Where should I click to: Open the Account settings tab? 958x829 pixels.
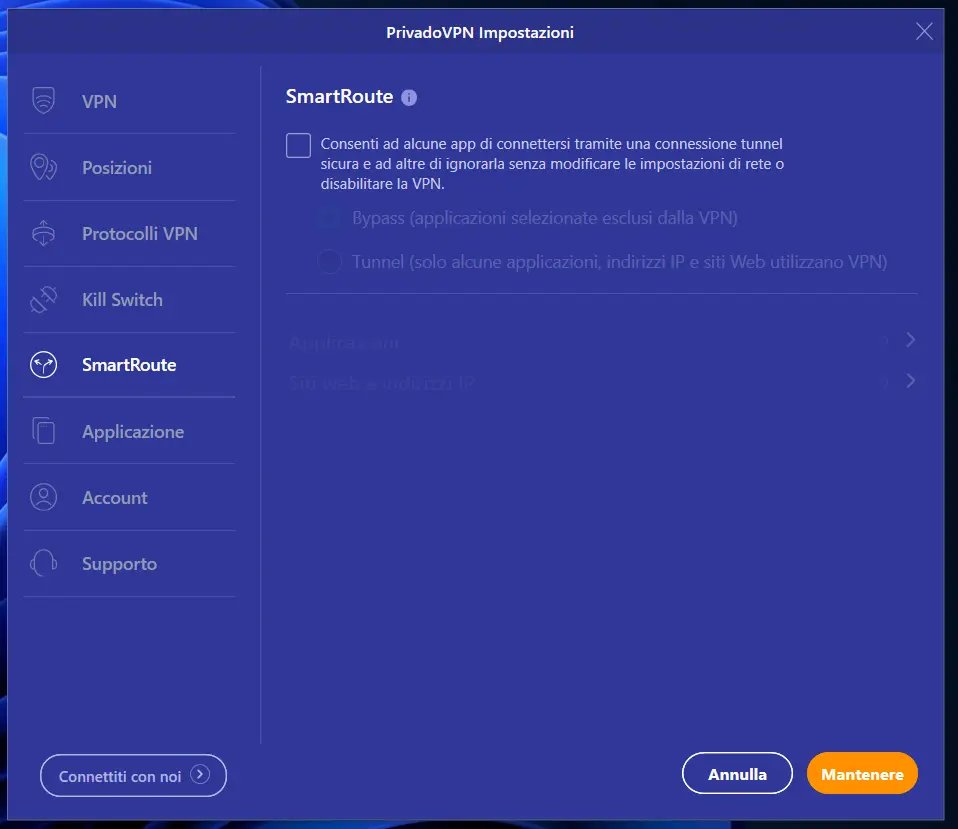pos(129,497)
